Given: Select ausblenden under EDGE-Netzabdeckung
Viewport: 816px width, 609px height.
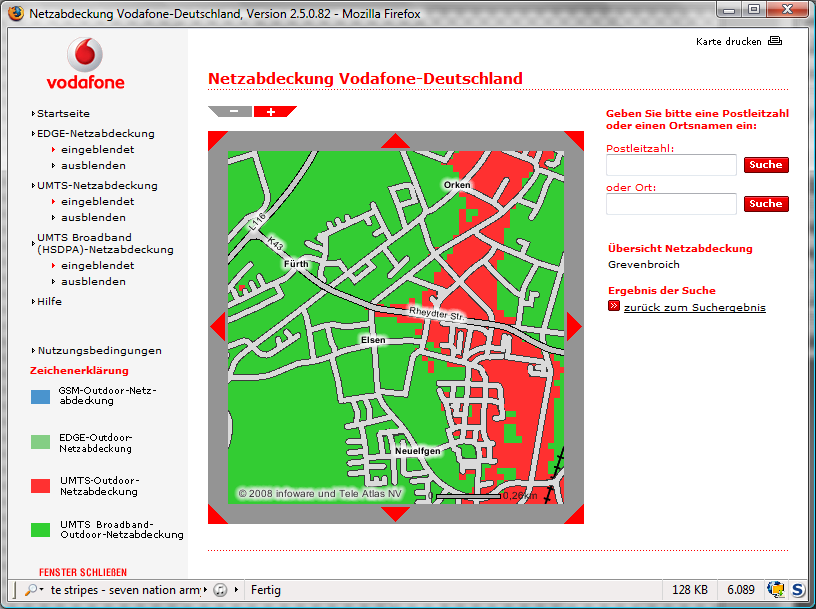Looking at the screenshot, I should click(93, 166).
